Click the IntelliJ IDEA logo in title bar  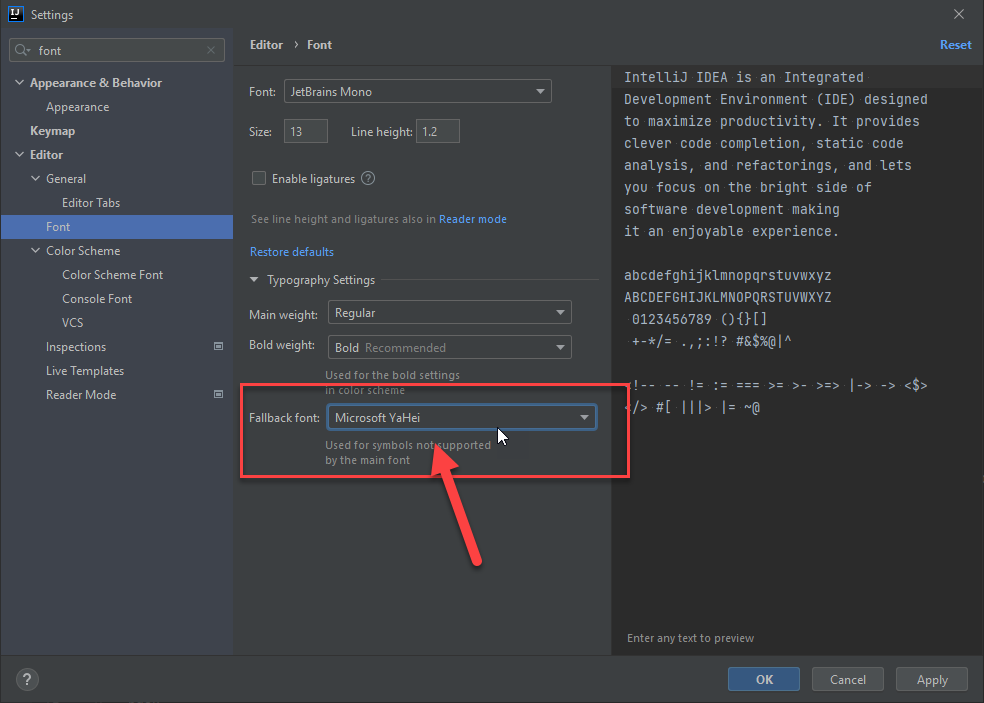(x=16, y=14)
